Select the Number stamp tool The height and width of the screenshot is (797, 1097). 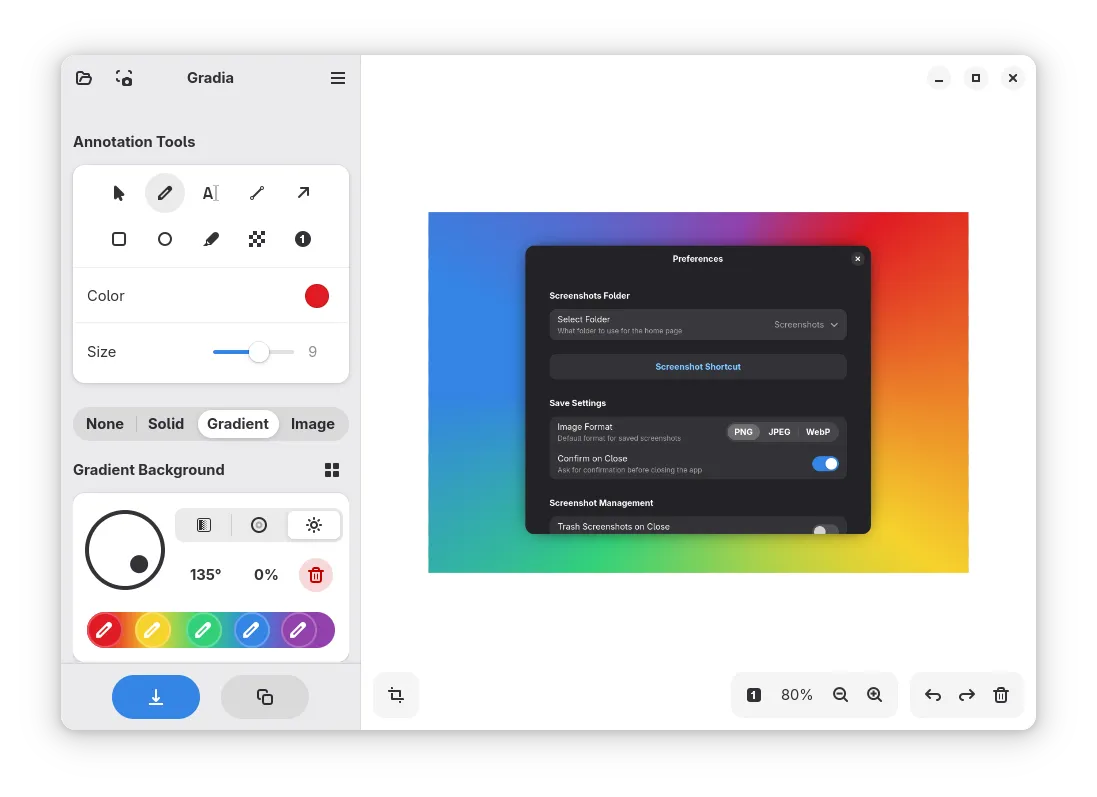click(303, 239)
